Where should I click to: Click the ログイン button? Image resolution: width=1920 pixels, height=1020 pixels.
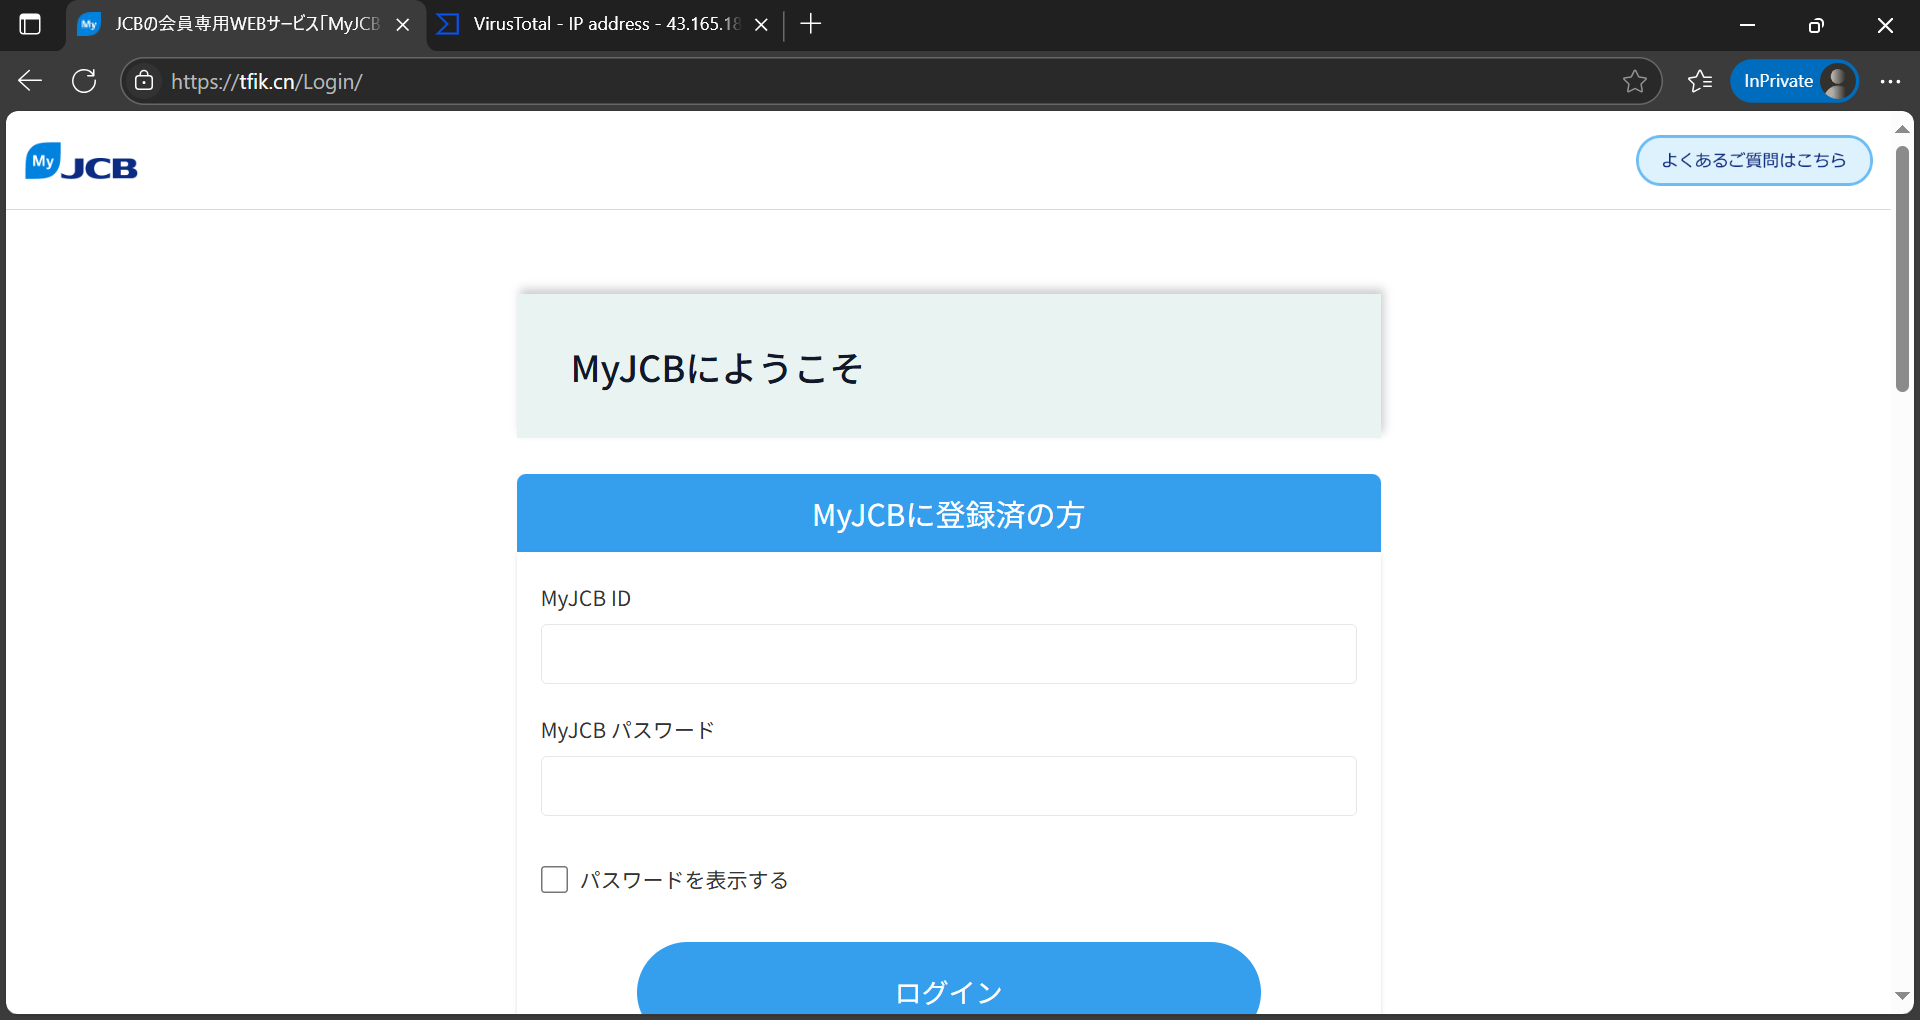point(948,980)
